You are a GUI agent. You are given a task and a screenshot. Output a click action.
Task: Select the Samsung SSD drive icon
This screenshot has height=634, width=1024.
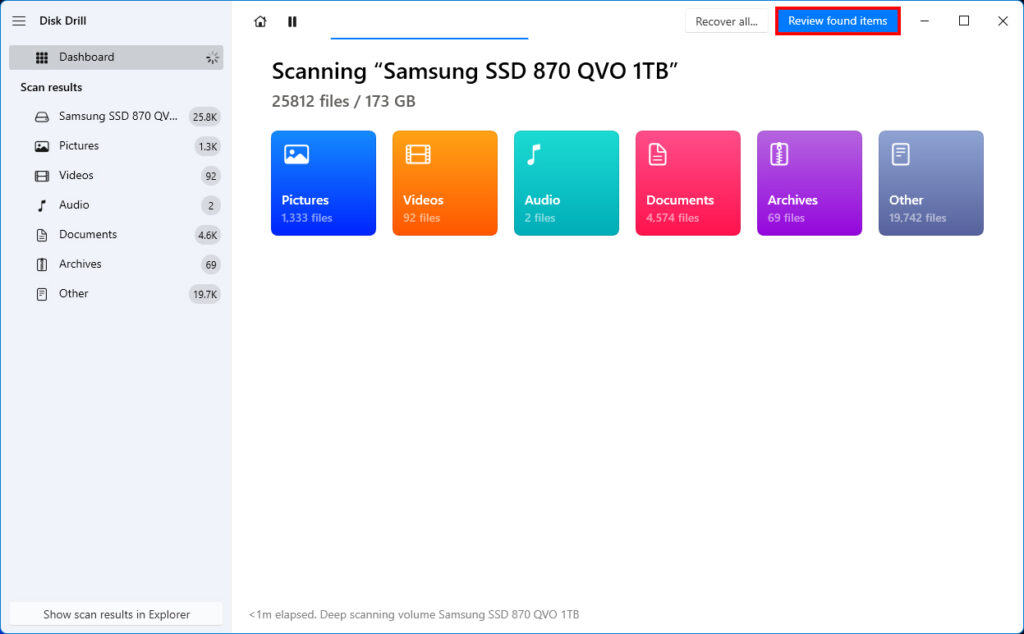tap(41, 116)
